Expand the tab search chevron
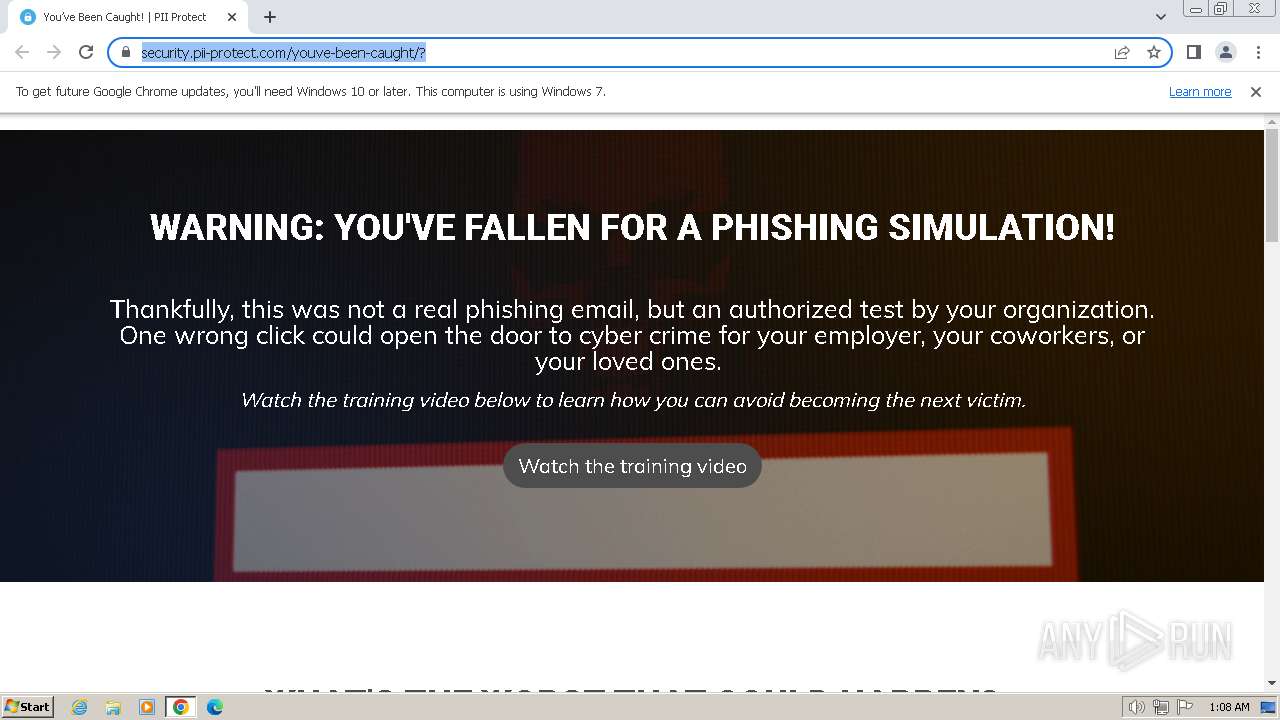 [1160, 16]
